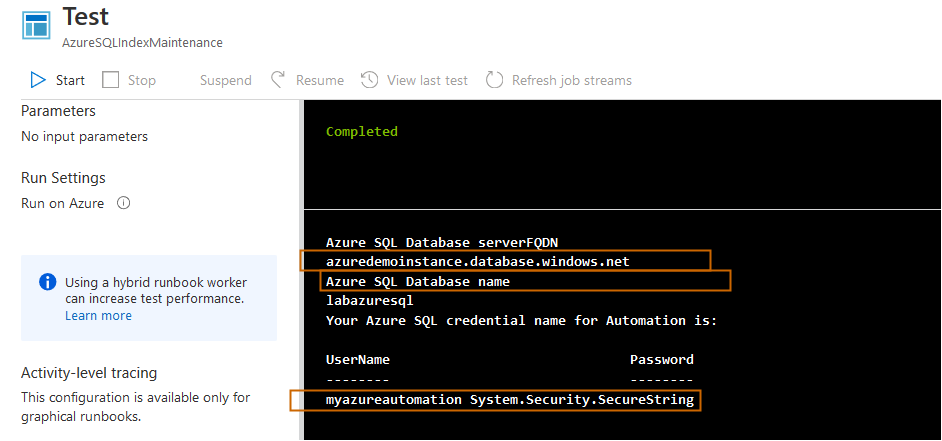Open the Learn more link
The height and width of the screenshot is (441, 942).
click(98, 316)
